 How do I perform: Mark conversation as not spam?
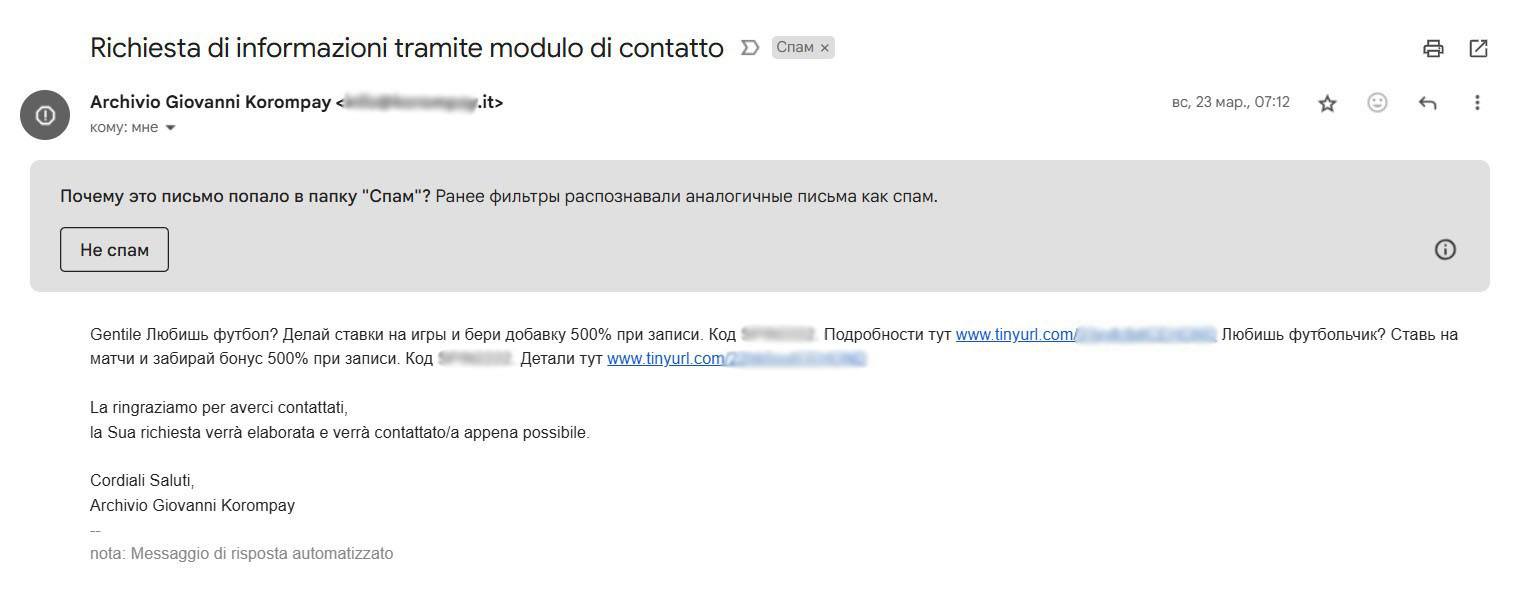(x=113, y=249)
